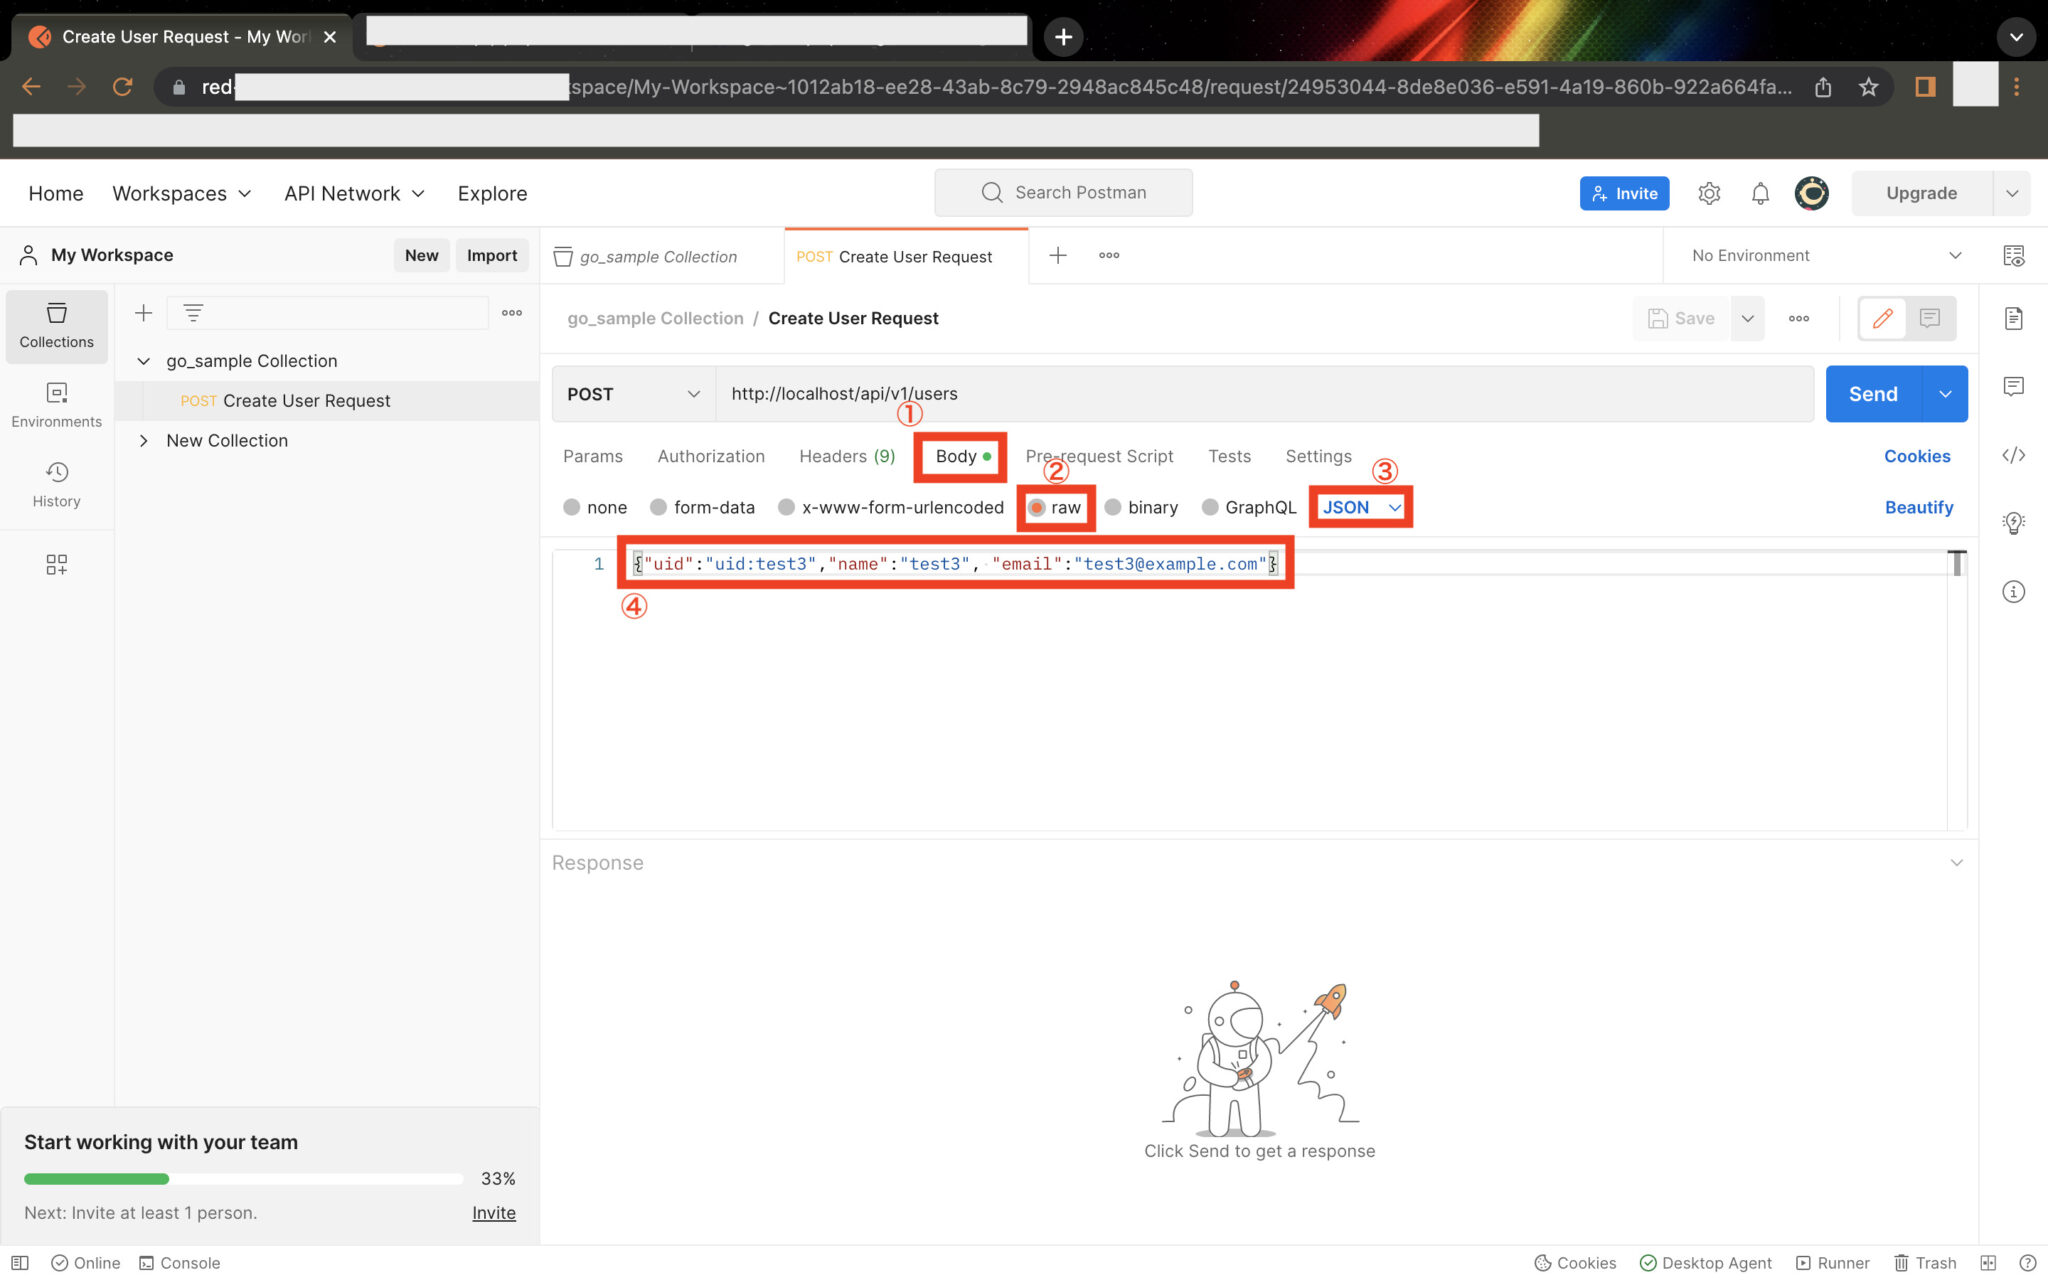Image resolution: width=2048 pixels, height=1280 pixels.
Task: Switch to the Headers tab
Action: pyautogui.click(x=846, y=456)
